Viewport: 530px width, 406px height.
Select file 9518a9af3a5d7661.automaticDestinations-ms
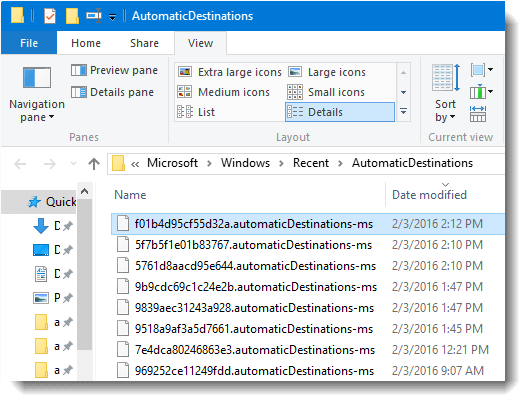coord(254,329)
